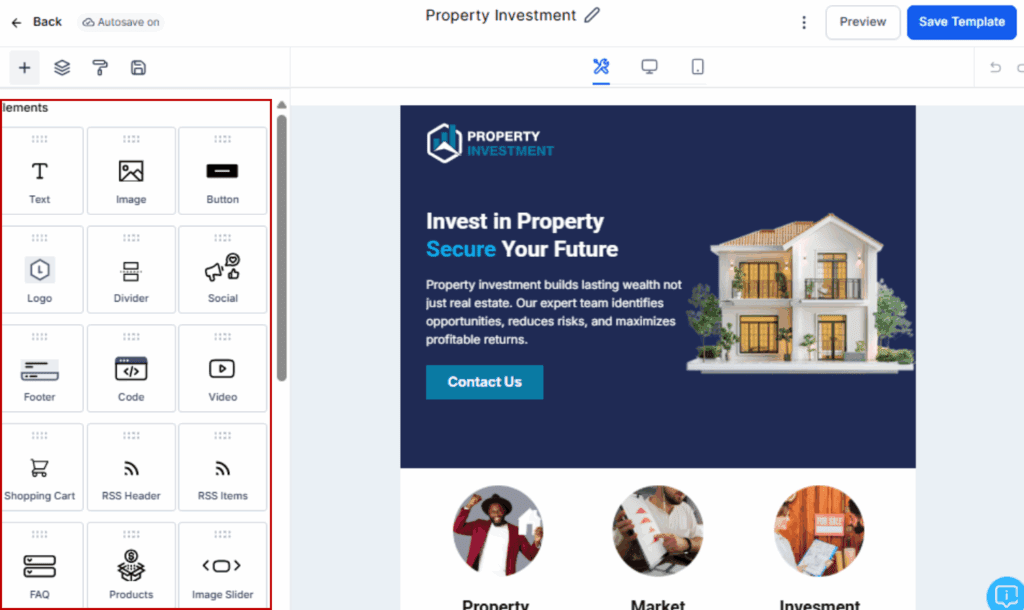Select the Image element block
Image resolution: width=1024 pixels, height=610 pixels.
coord(131,171)
